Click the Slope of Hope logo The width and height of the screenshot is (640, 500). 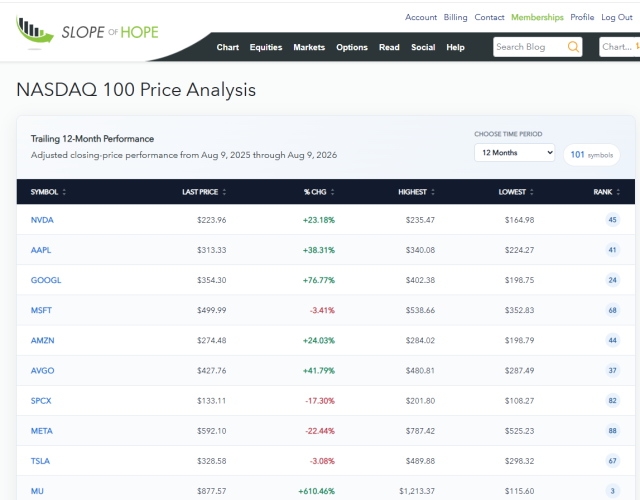[87, 30]
